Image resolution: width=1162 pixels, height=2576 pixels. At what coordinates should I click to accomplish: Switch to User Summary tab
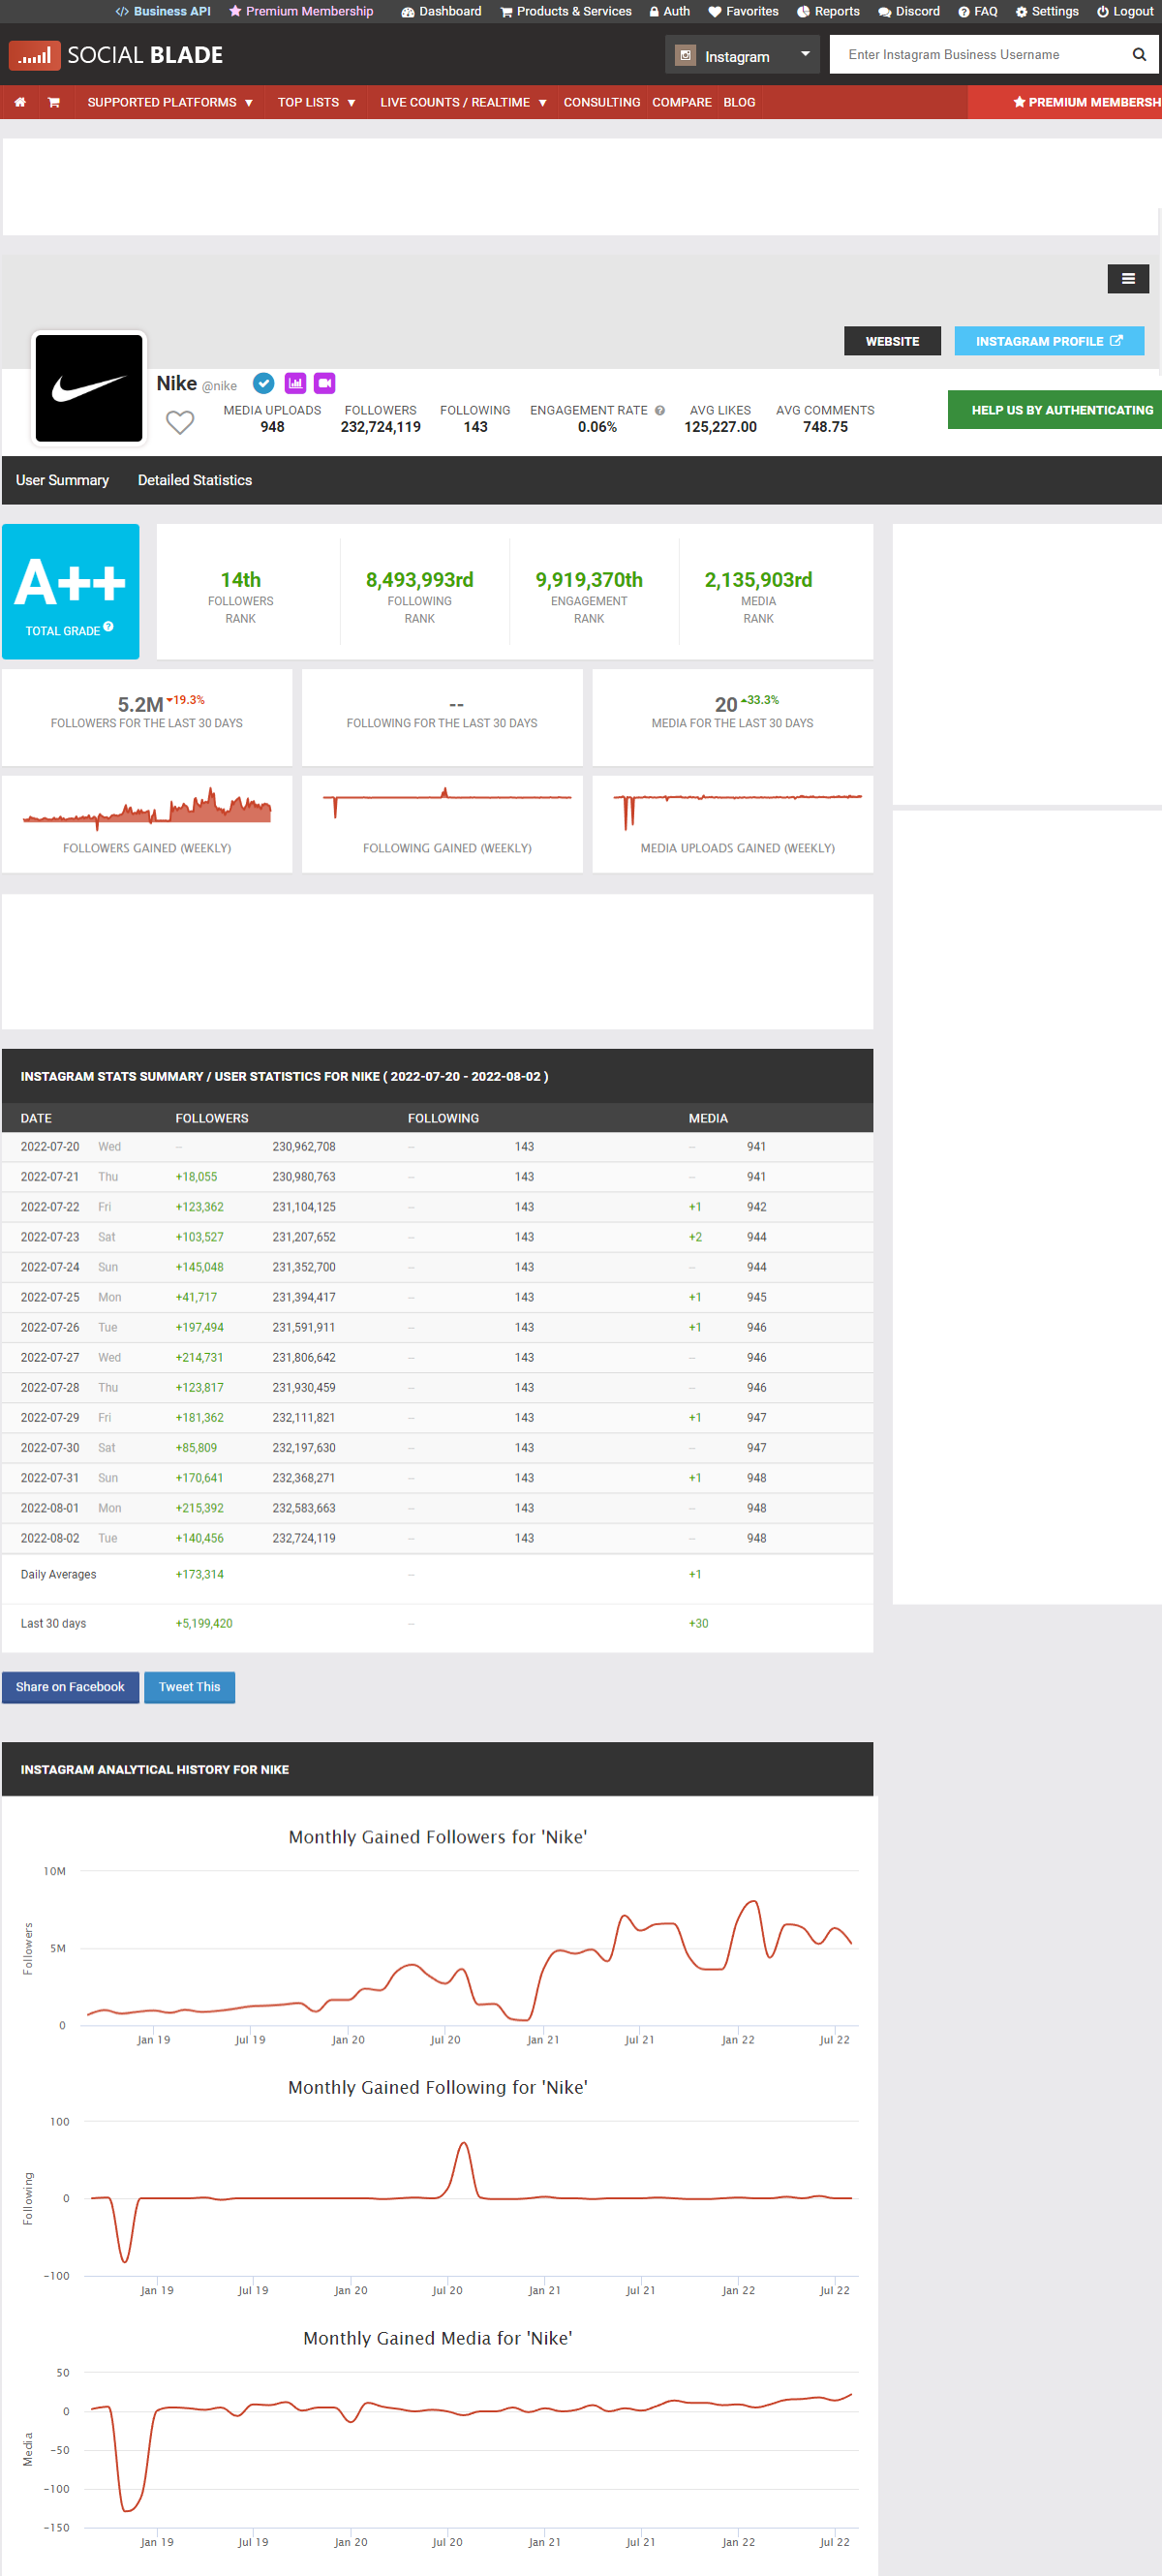pos(62,480)
